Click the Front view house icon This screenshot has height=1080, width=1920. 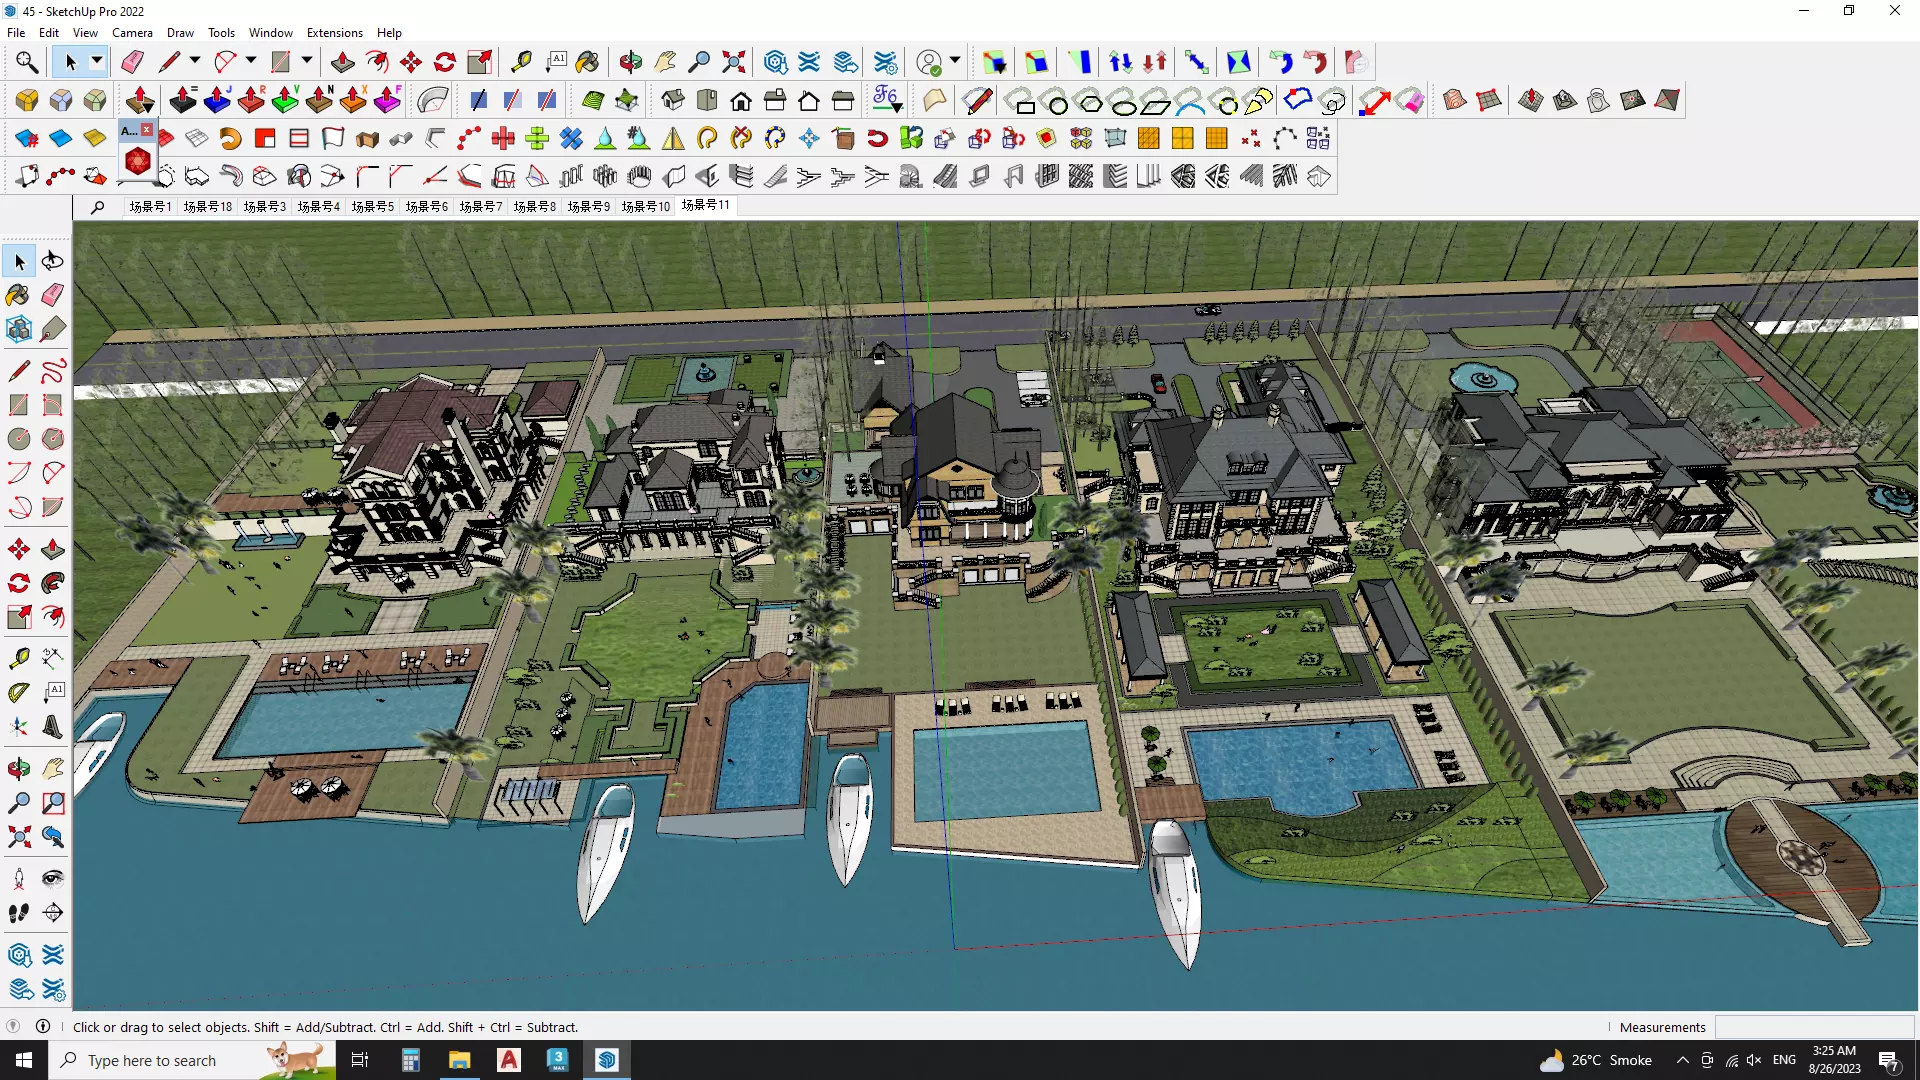741,100
